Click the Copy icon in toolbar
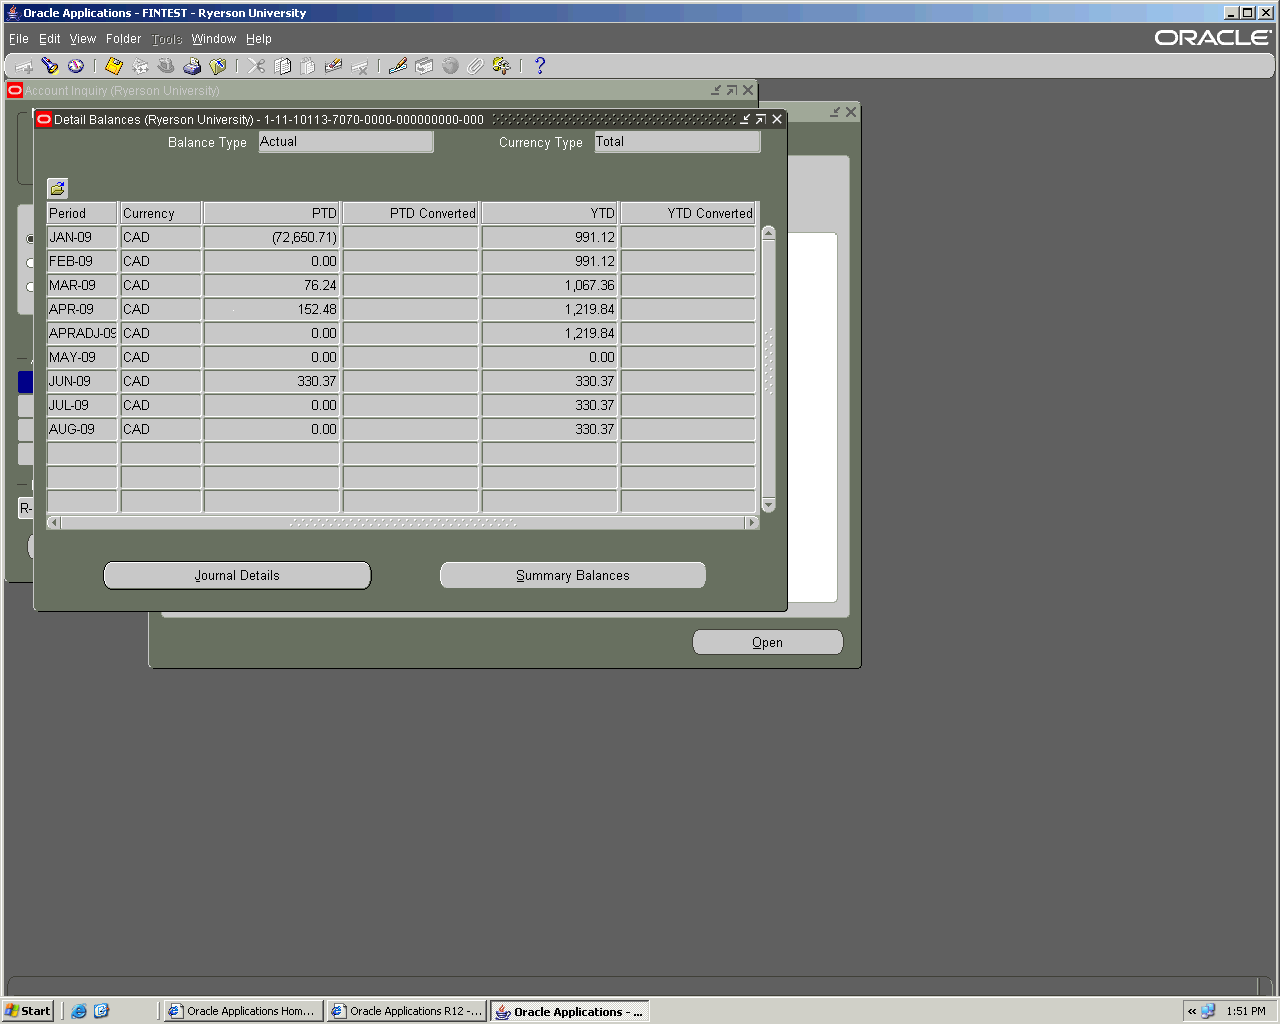The image size is (1280, 1024). coord(283,66)
